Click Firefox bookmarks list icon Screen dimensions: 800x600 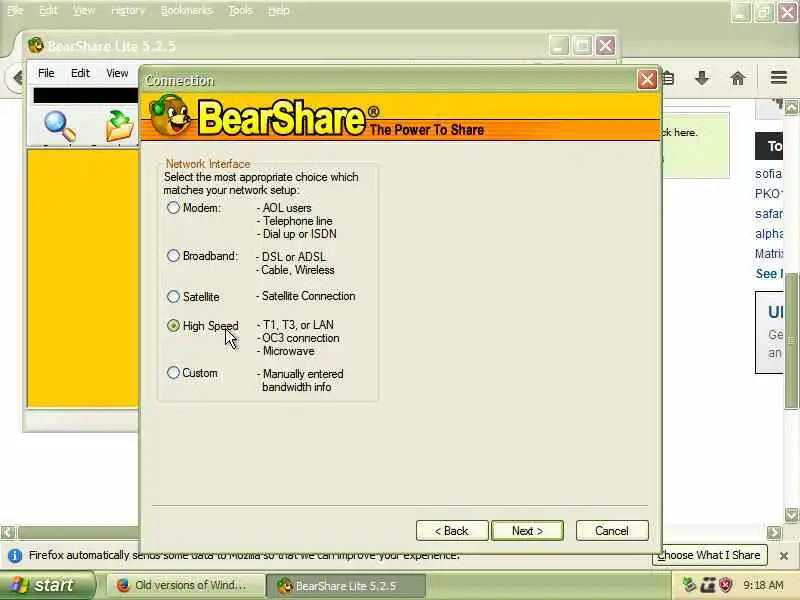(669, 78)
